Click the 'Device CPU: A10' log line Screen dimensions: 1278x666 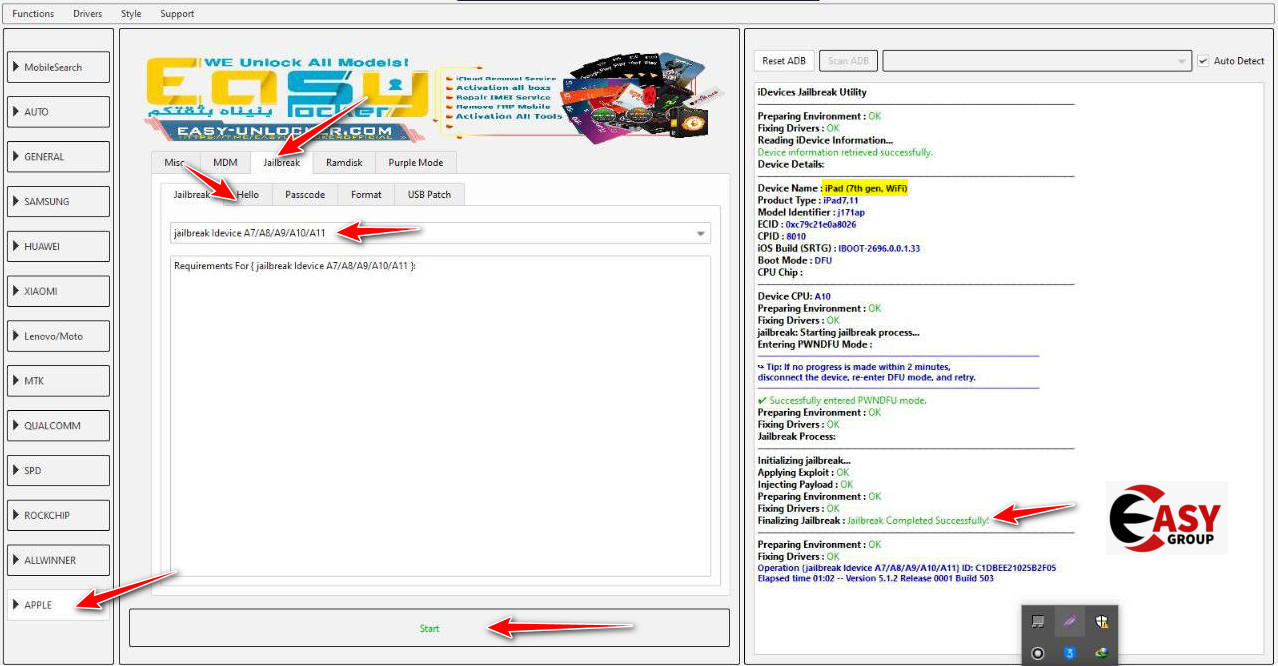[x=794, y=296]
